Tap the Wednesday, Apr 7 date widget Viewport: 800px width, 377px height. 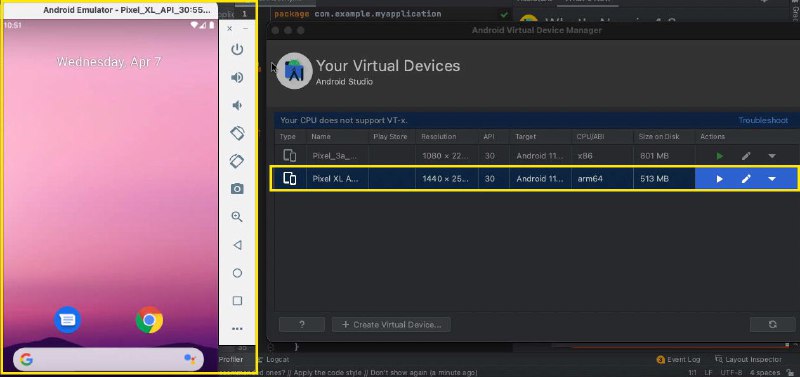click(109, 62)
